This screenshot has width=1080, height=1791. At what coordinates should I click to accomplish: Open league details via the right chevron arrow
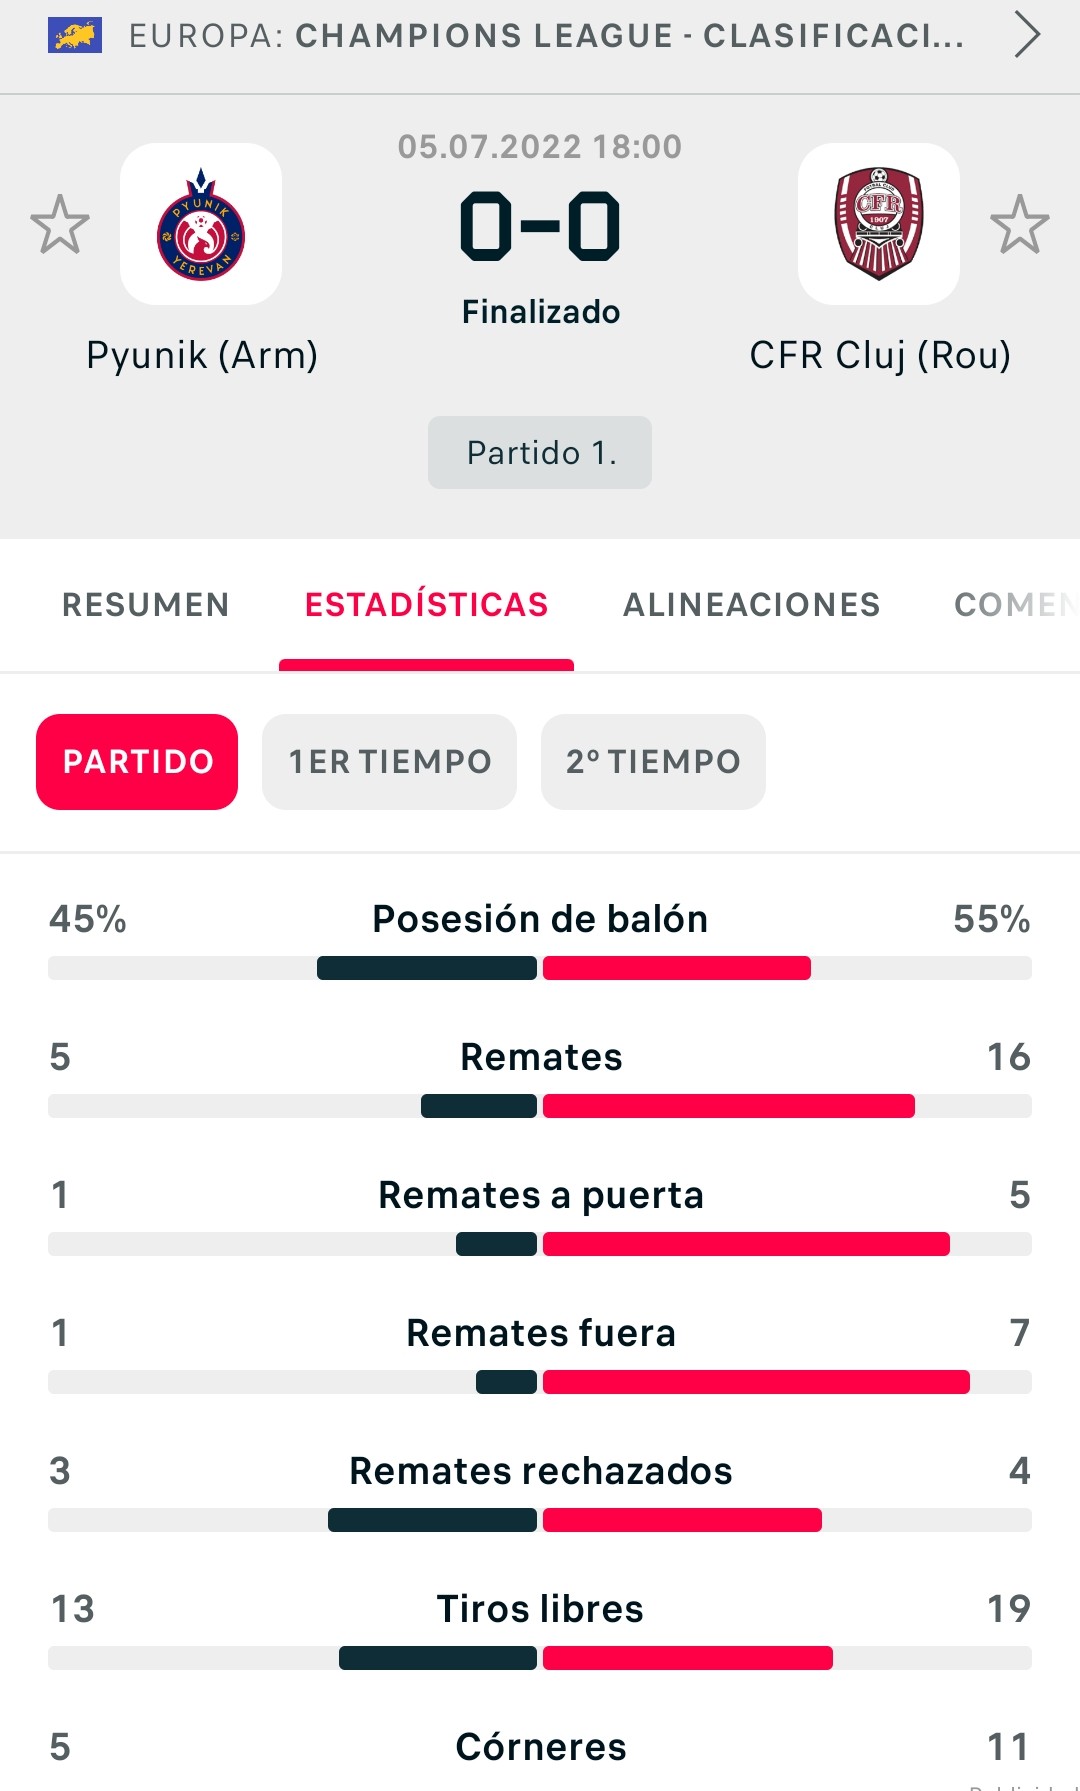click(1027, 35)
